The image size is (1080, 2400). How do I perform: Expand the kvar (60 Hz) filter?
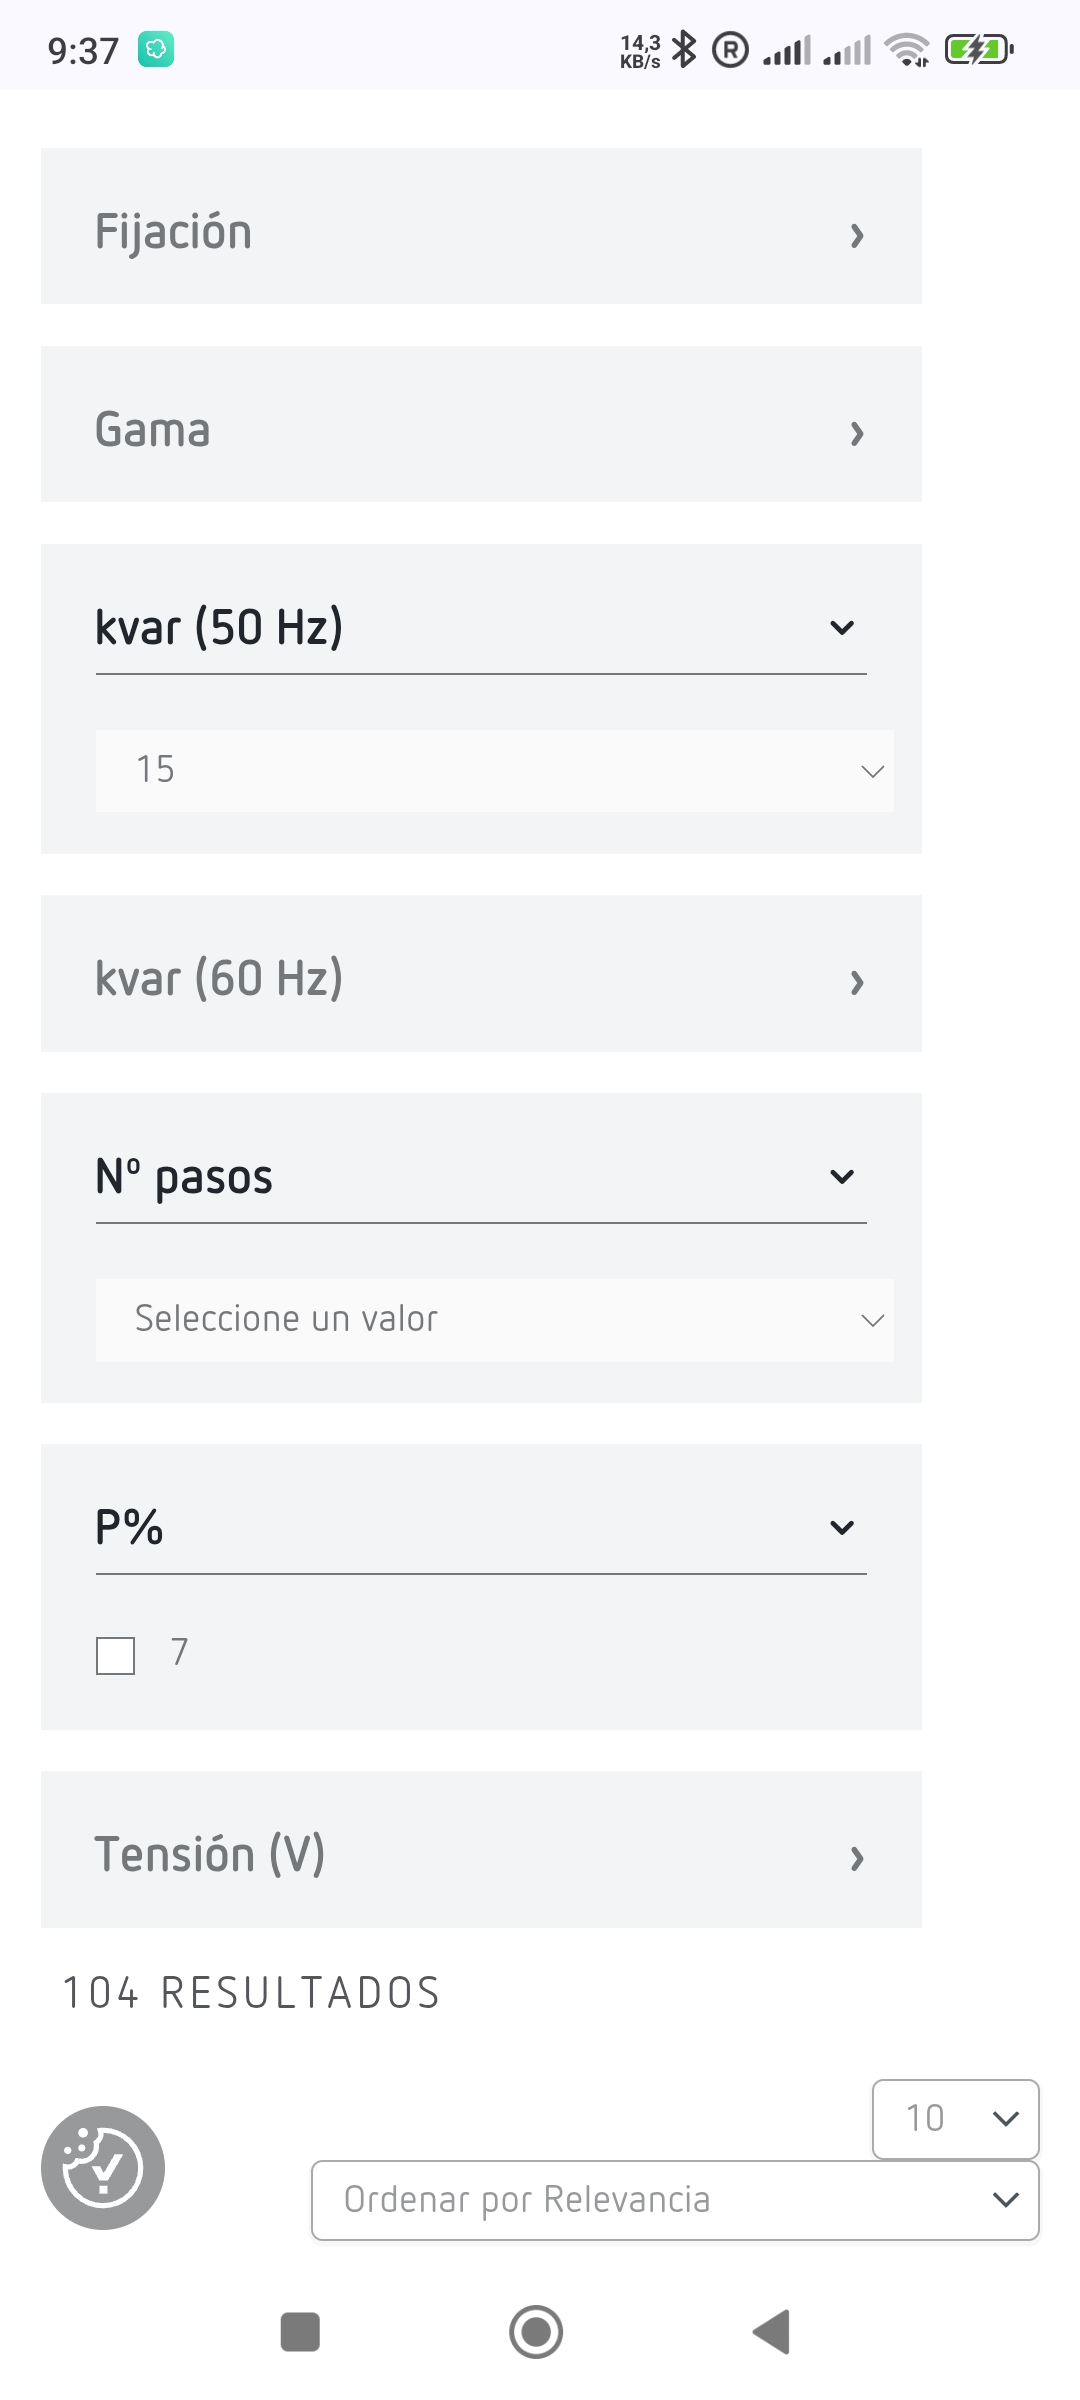tap(481, 973)
